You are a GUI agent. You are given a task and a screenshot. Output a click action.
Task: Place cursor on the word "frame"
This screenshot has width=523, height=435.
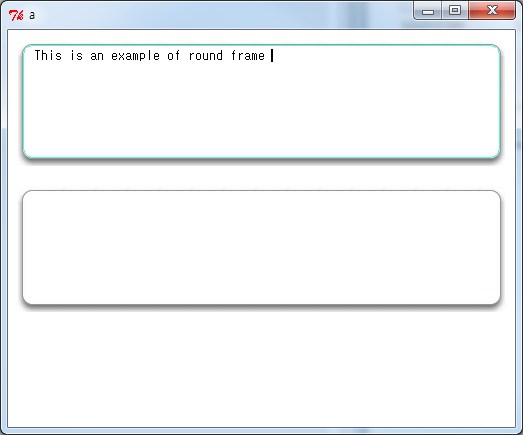[248, 55]
